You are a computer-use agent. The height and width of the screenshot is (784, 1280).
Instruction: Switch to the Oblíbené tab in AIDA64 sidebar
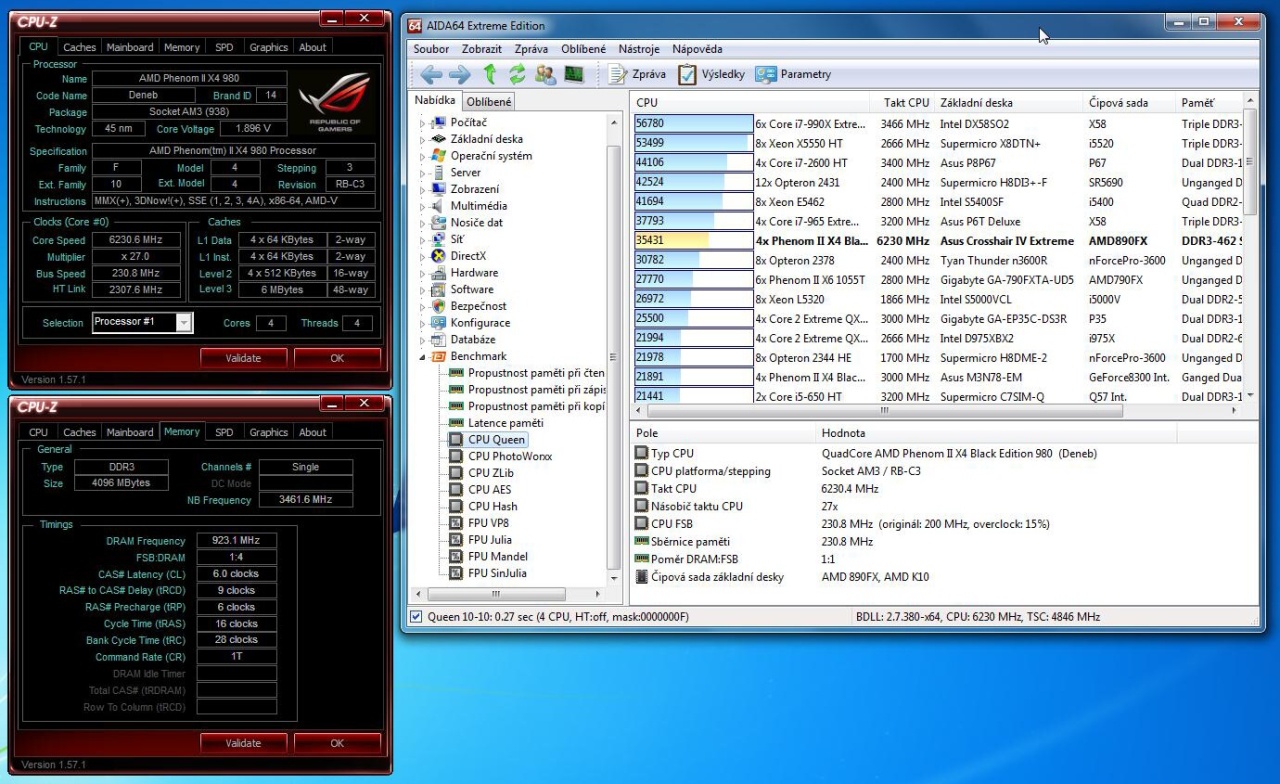click(x=489, y=101)
